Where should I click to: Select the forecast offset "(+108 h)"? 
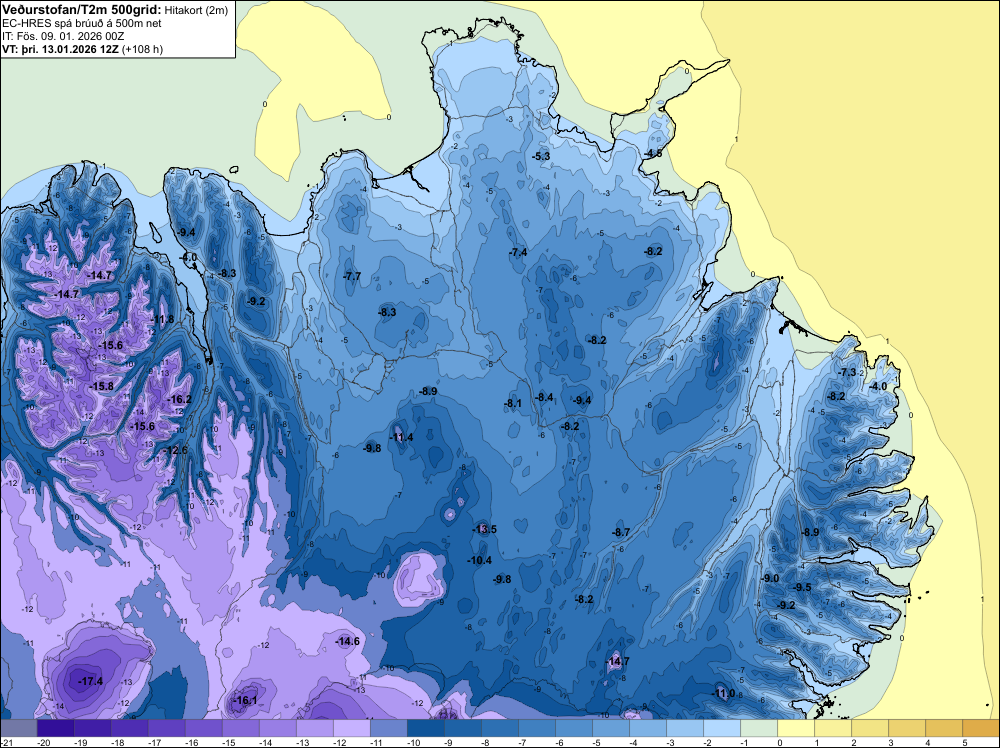pos(143,49)
